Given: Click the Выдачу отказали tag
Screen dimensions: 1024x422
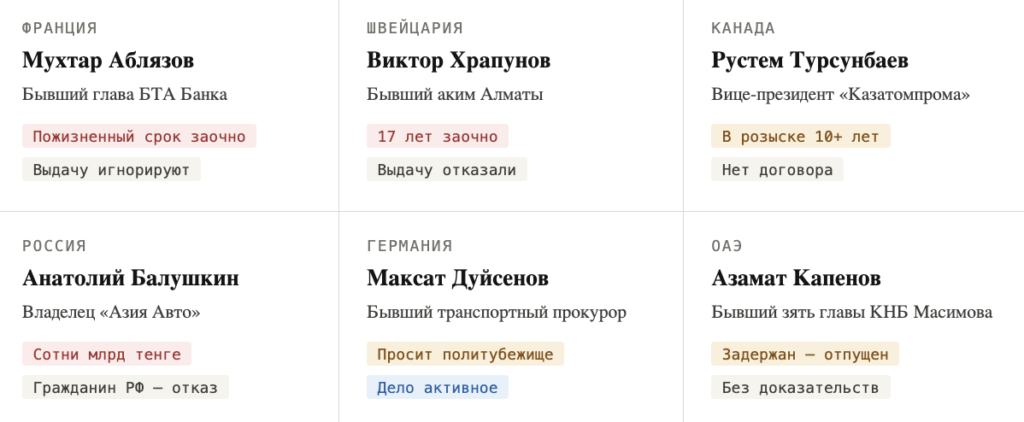Looking at the screenshot, I should pyautogui.click(x=446, y=169).
